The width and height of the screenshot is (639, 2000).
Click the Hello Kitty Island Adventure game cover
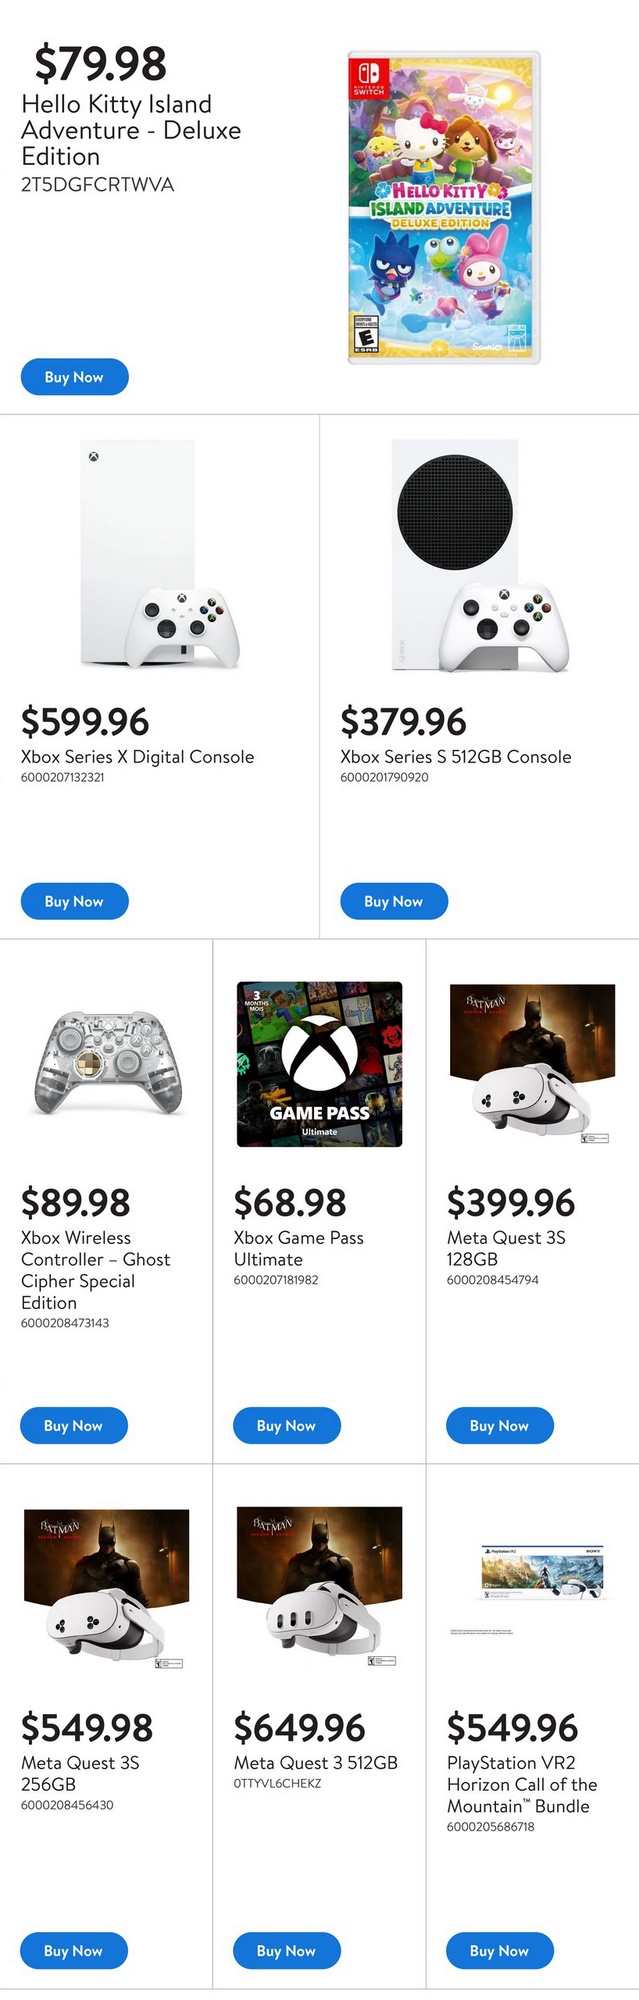(444, 207)
